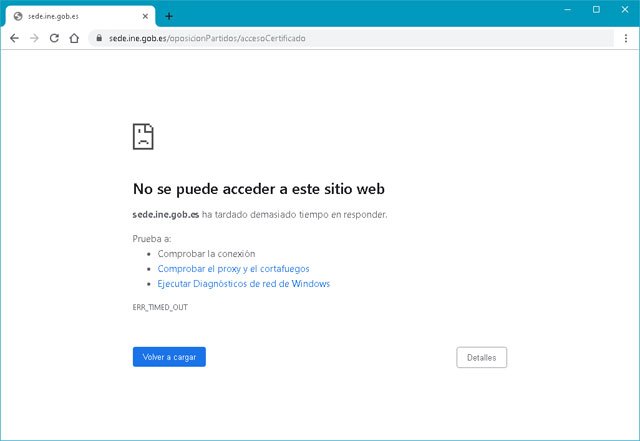This screenshot has height=441, width=640.
Task: Open 'Comprobar el proxy y el cortafuegos' link
Action: click(x=233, y=269)
